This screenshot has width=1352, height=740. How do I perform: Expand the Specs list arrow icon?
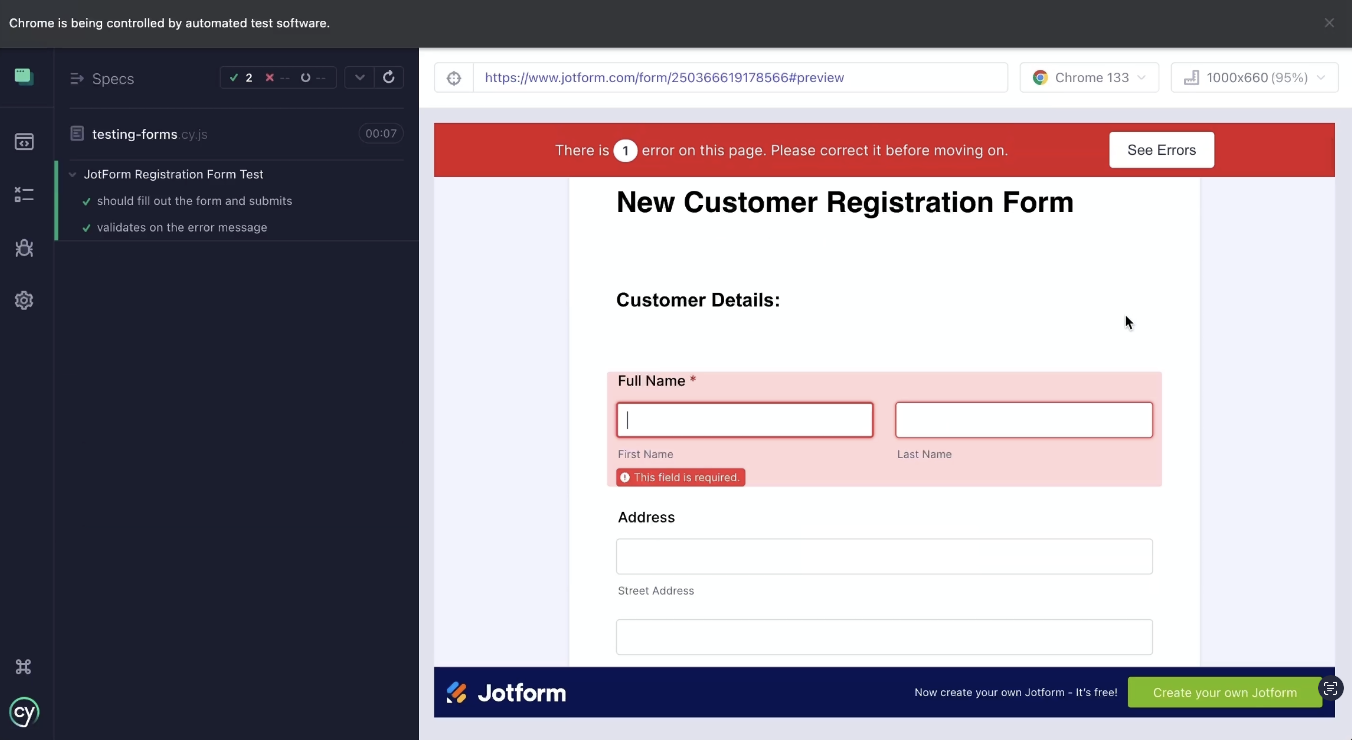click(77, 79)
